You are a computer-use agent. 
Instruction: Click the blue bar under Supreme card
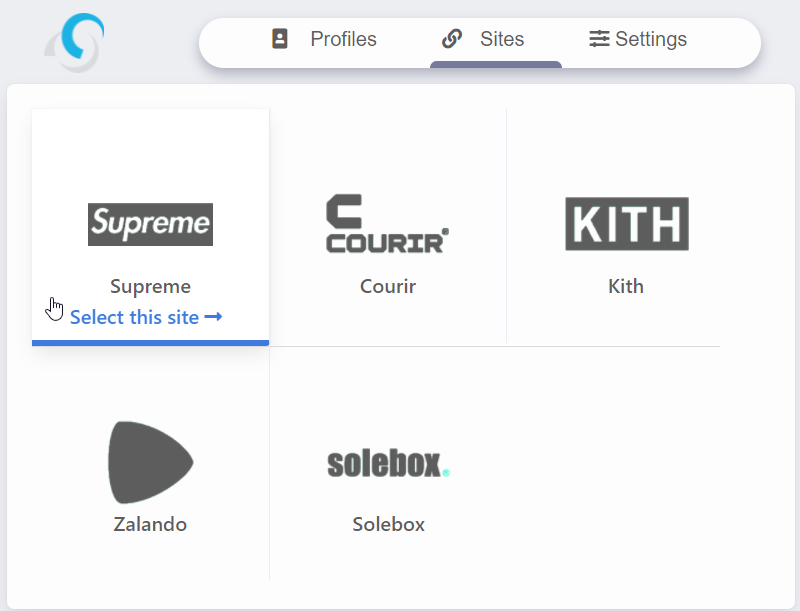coord(150,343)
